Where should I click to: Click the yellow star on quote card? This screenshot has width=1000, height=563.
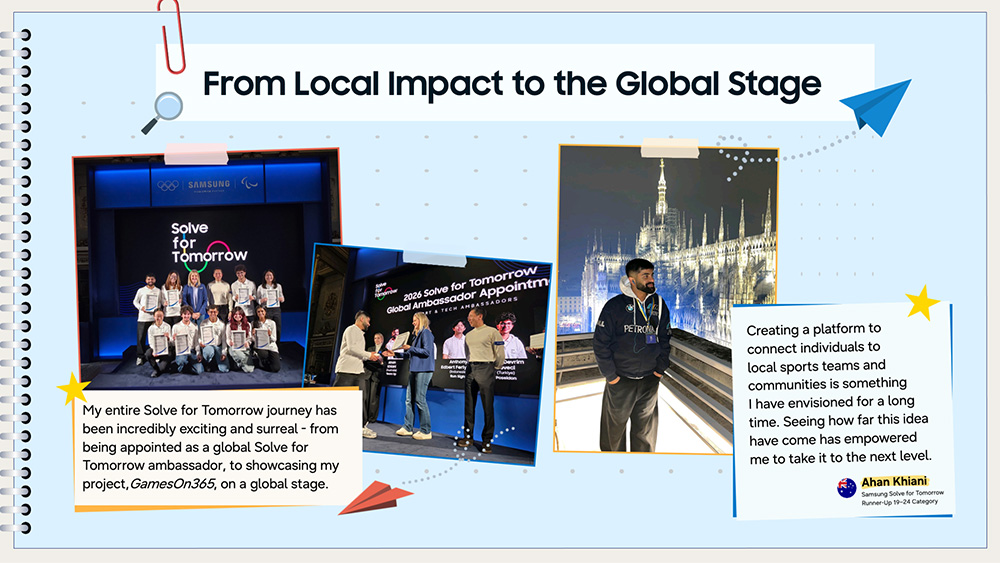(x=922, y=303)
